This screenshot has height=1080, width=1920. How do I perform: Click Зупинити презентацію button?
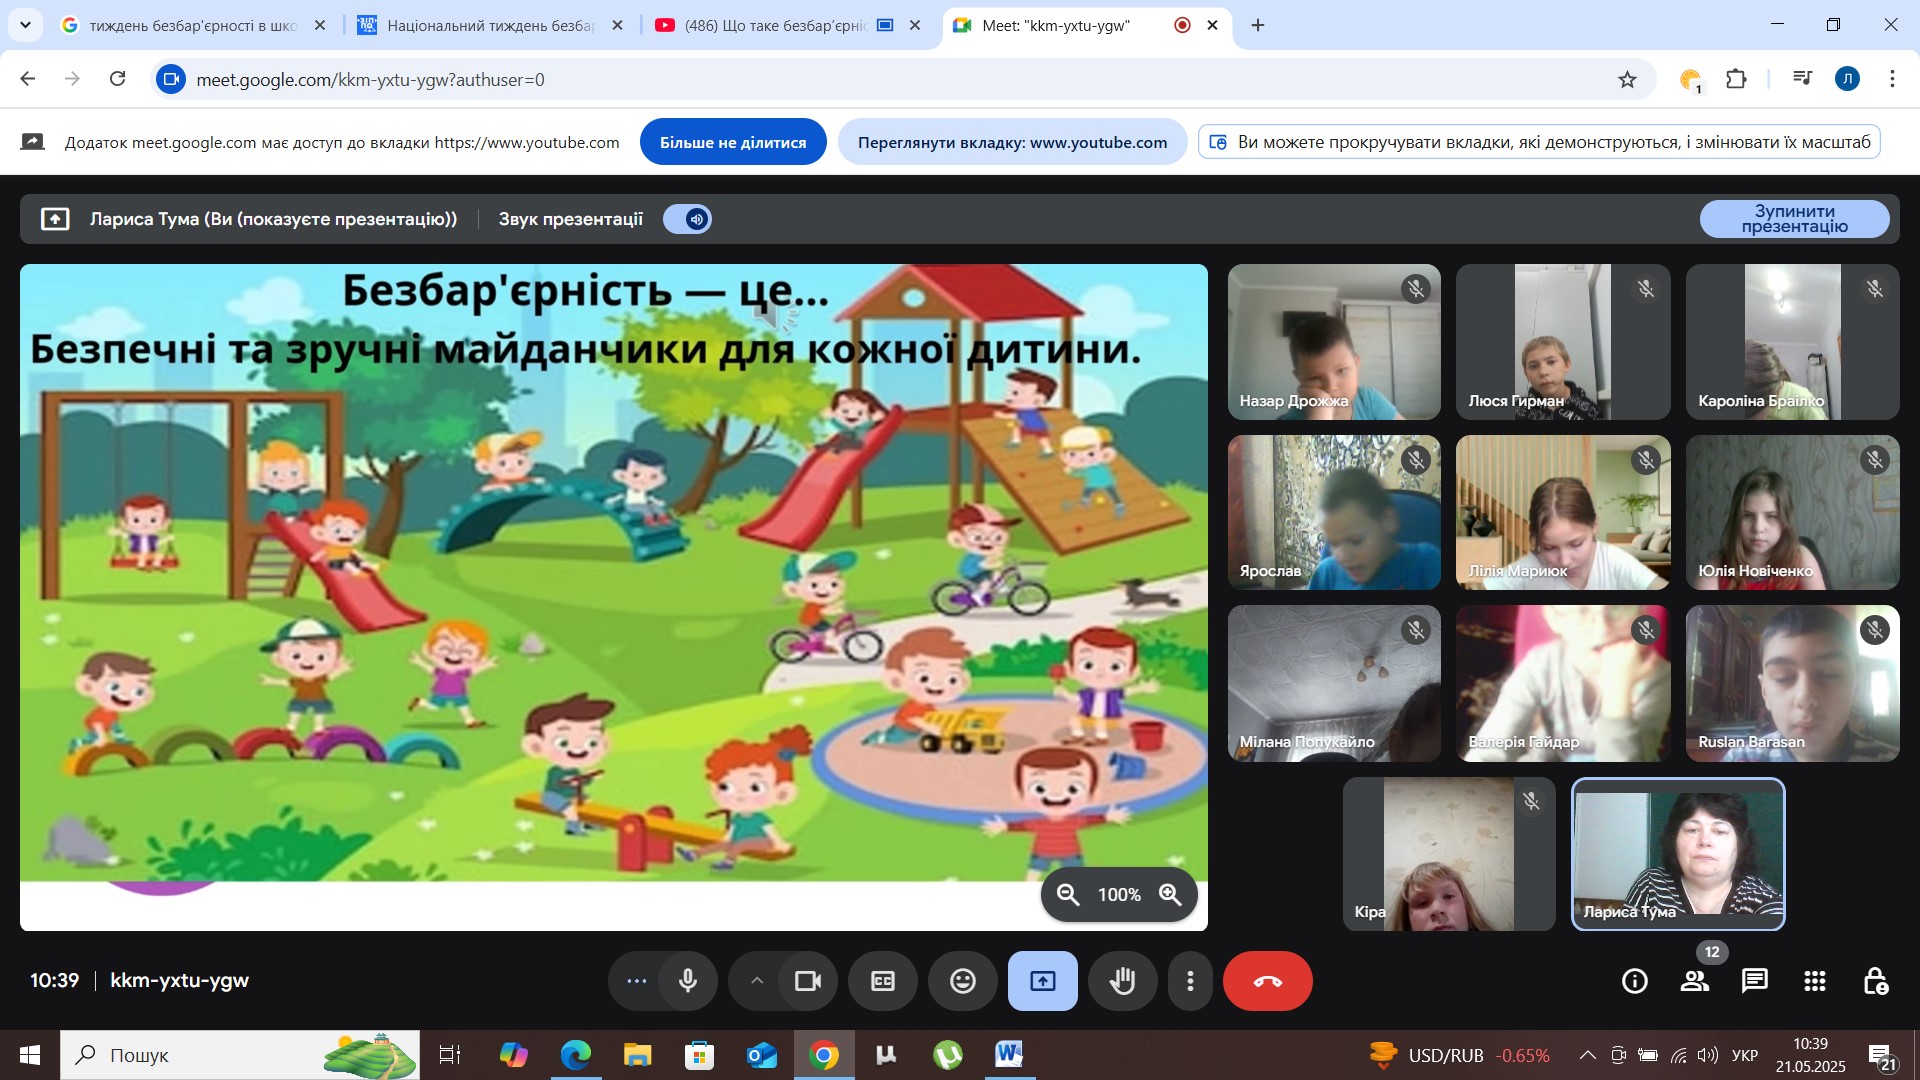click(x=1795, y=219)
